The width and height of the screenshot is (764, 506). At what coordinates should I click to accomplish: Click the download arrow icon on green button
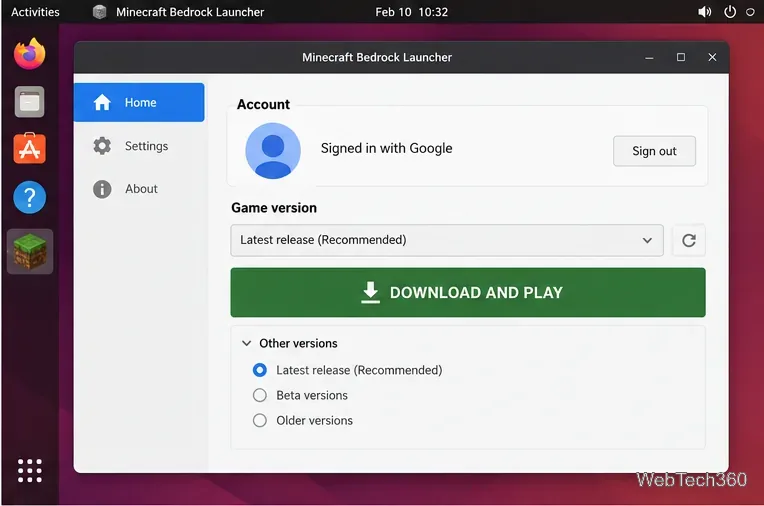pos(370,292)
